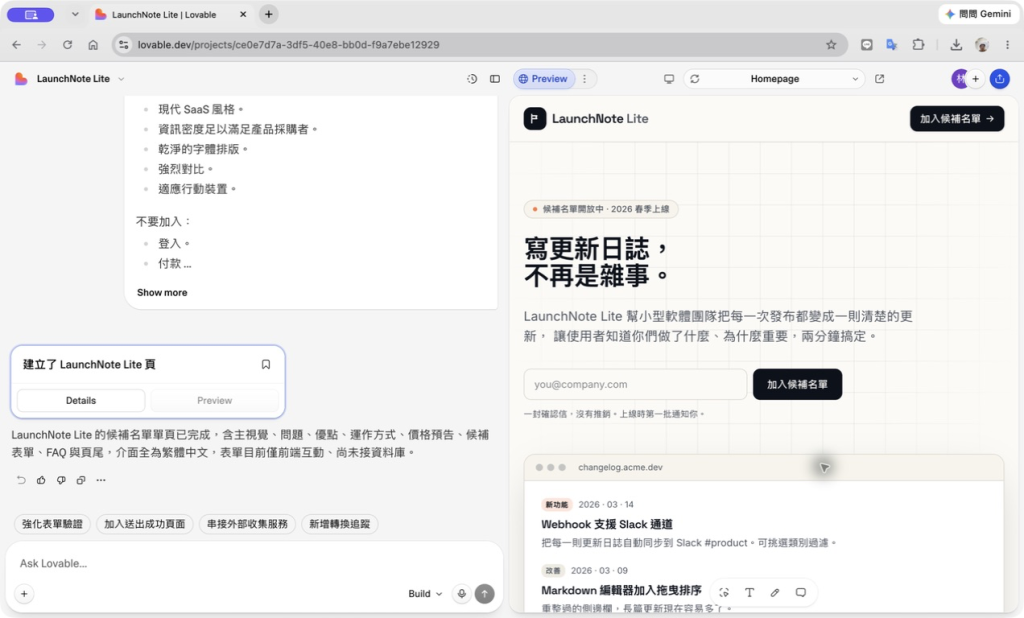Bookmark the LaunchNote Lite version card
The width and height of the screenshot is (1024, 618).
tap(266, 365)
